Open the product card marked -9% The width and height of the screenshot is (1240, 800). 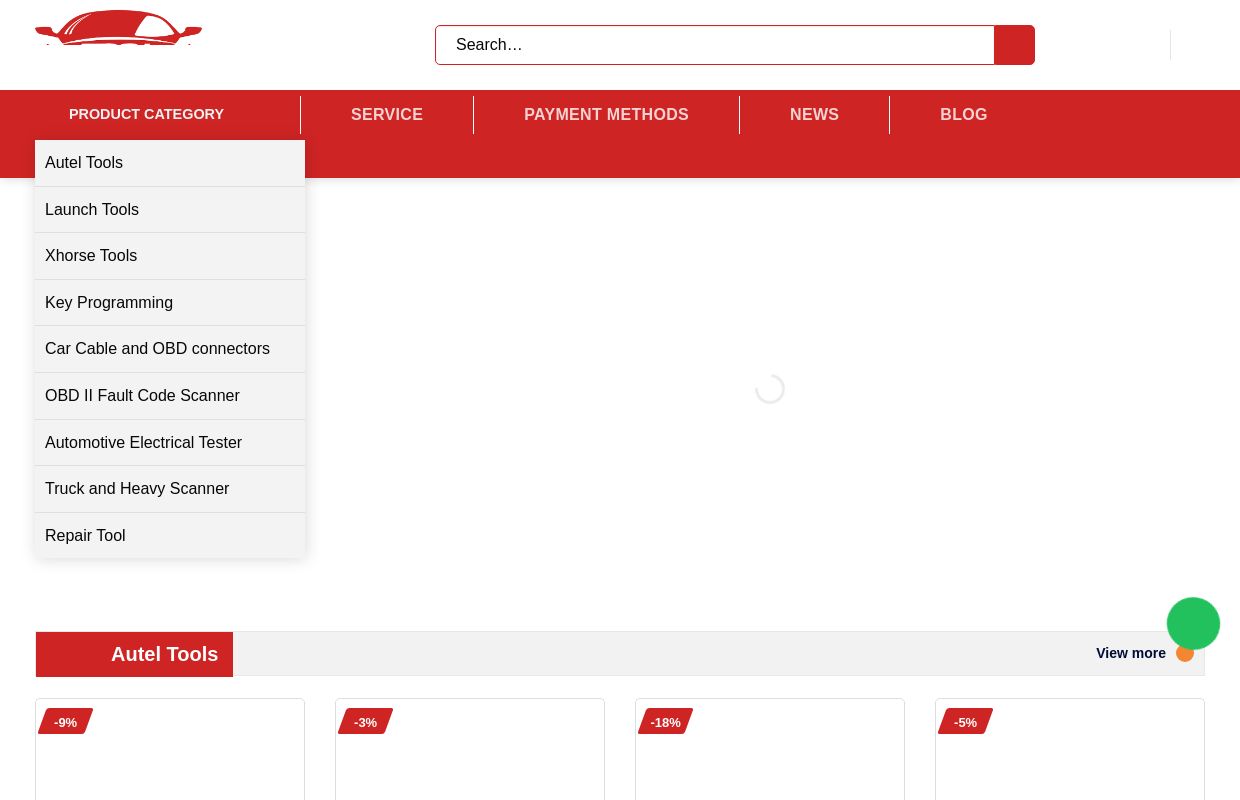tap(170, 750)
